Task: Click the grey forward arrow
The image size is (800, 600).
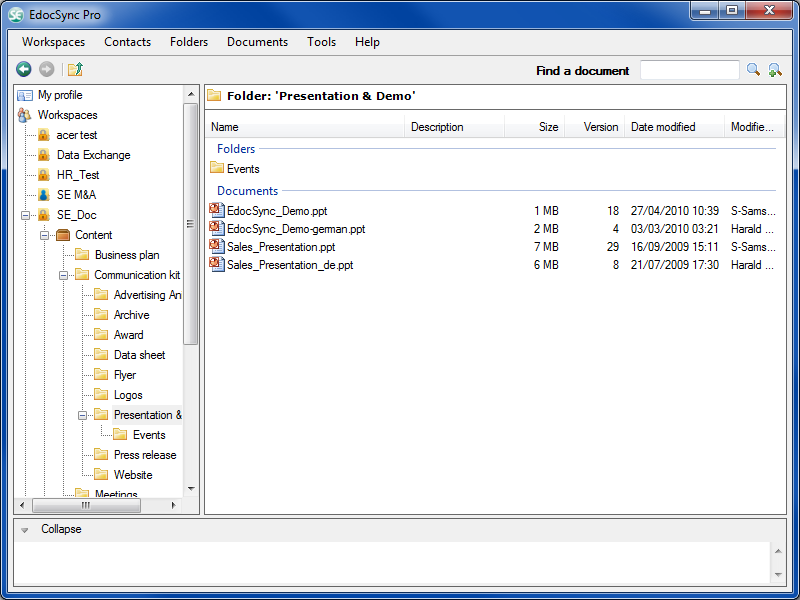Action: click(46, 69)
